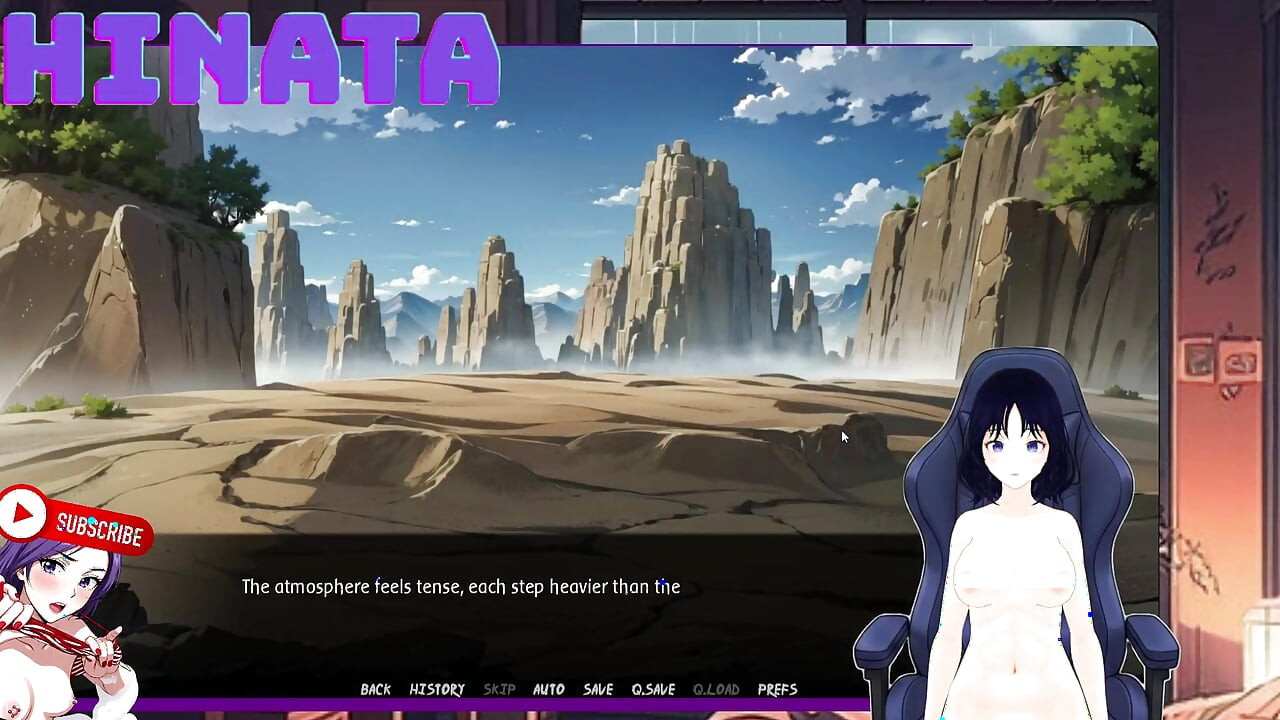1280x720 pixels.
Task: Enable AUTO-advance mode
Action: [546, 689]
